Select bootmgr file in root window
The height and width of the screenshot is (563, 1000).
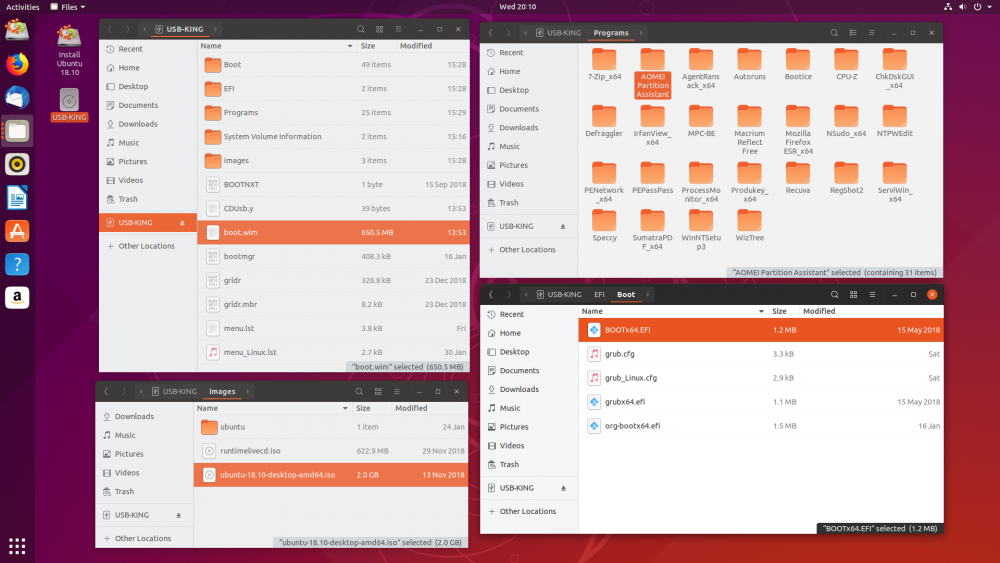point(334,256)
